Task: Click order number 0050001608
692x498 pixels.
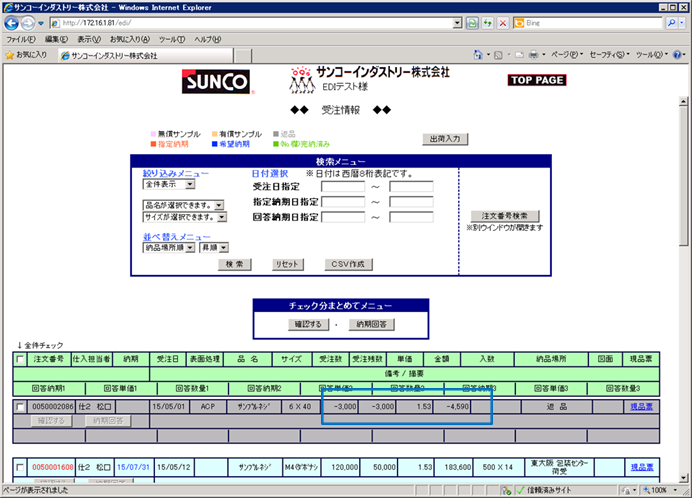Action: (x=53, y=467)
